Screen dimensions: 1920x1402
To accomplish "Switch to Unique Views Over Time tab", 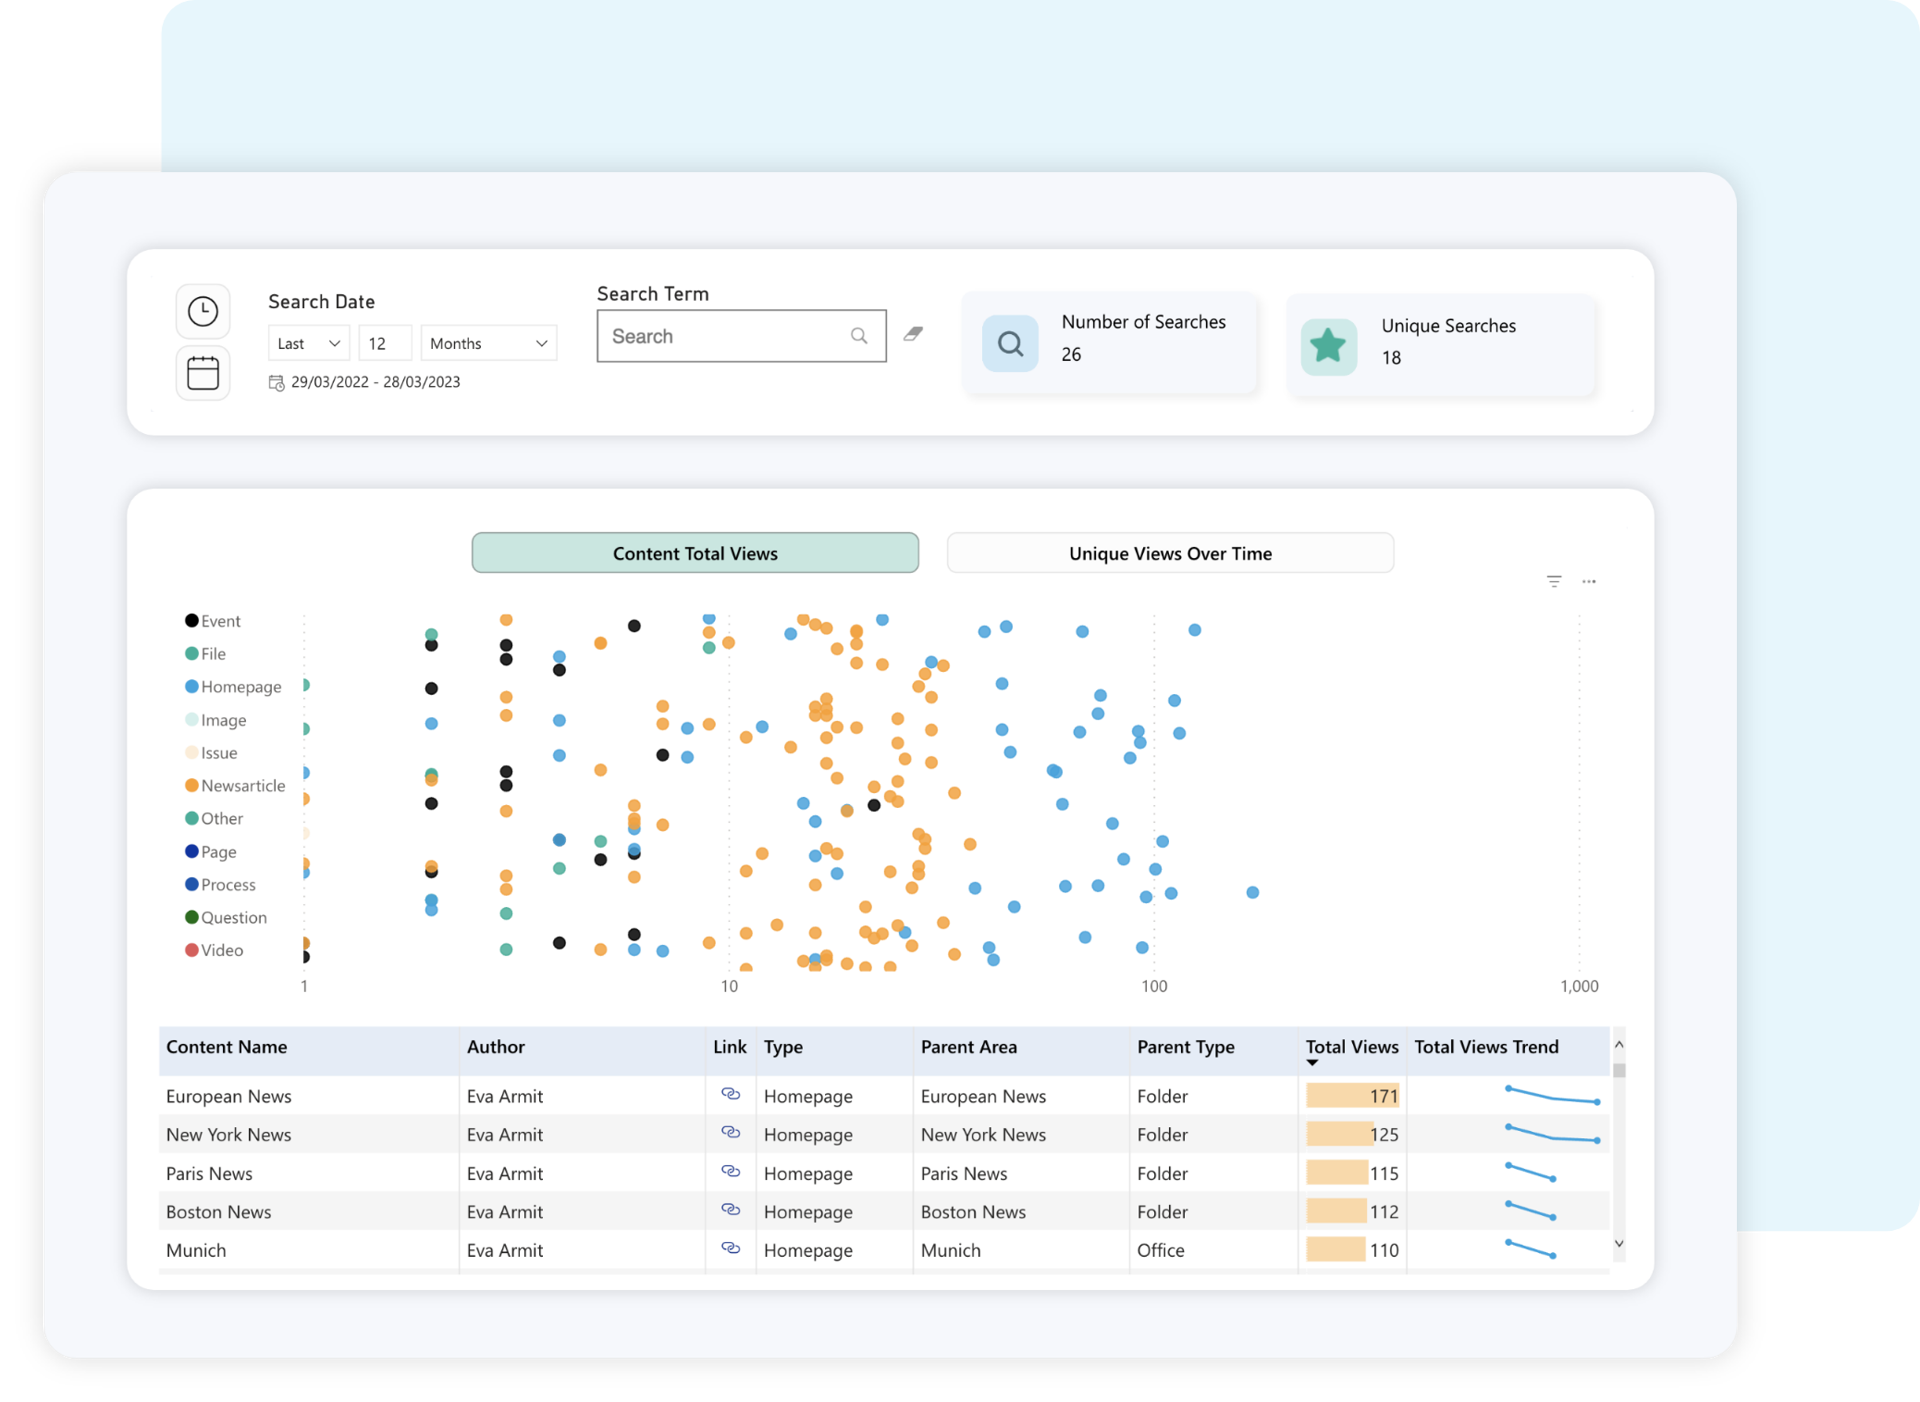I will (x=1170, y=552).
